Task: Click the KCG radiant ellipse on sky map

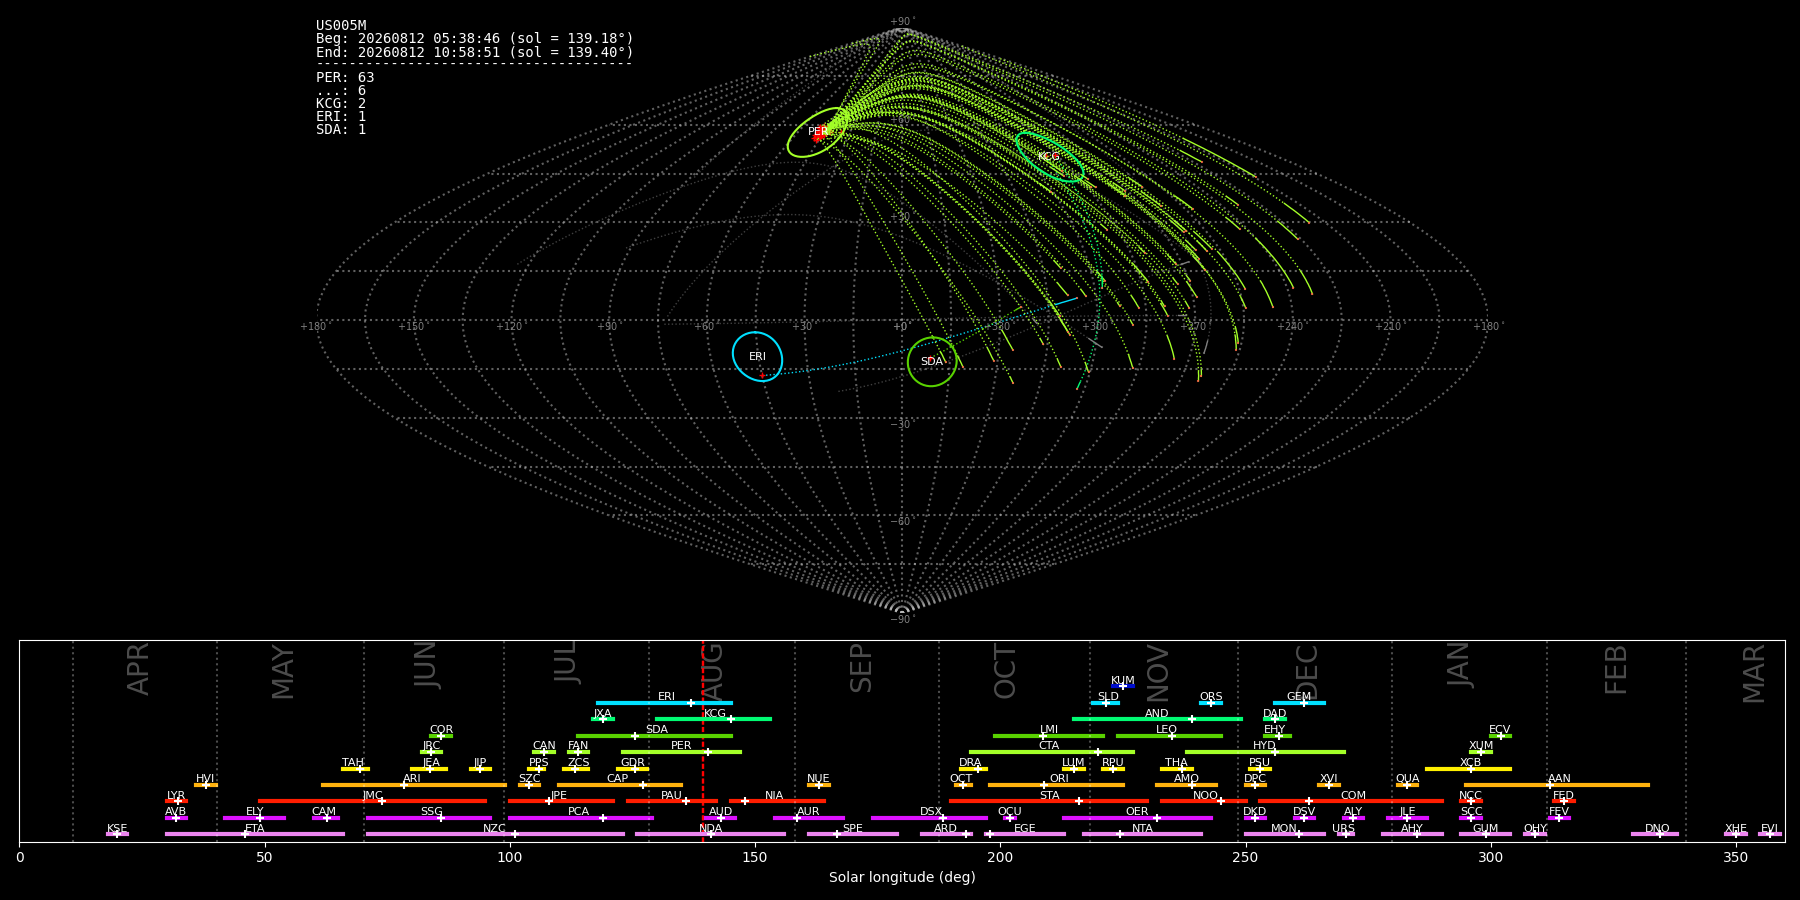Action: (1049, 156)
